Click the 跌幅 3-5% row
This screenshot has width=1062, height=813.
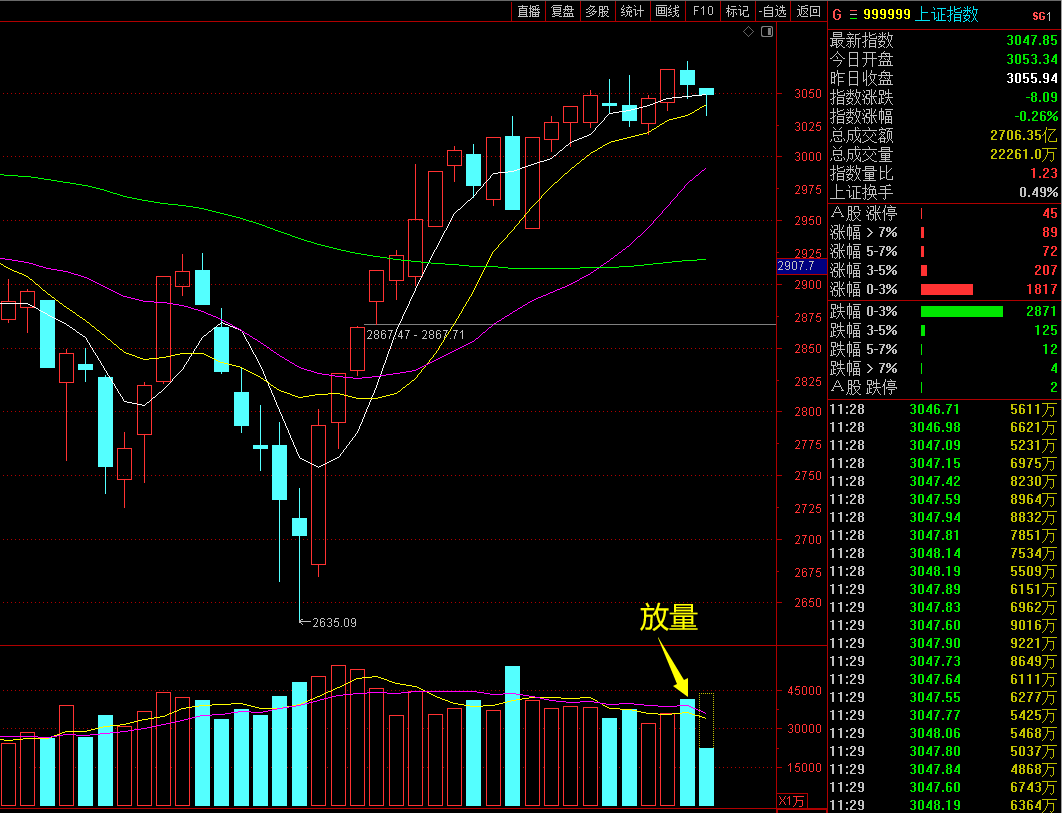943,331
